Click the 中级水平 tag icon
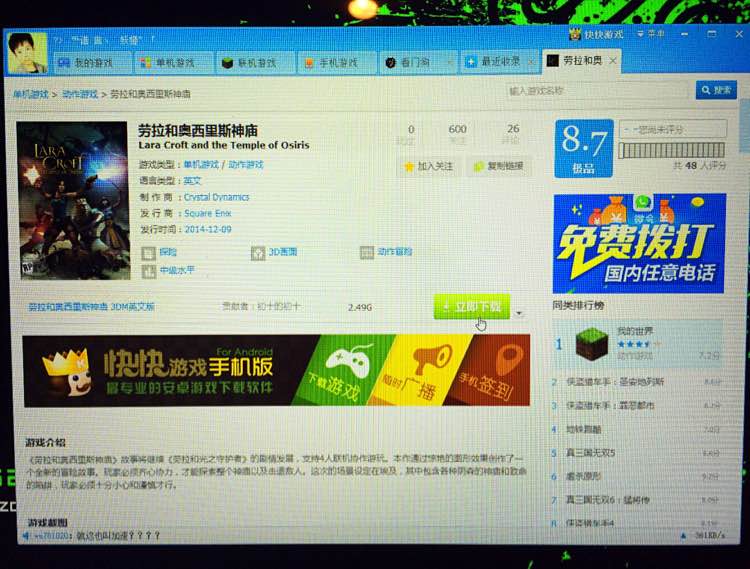This screenshot has width=750, height=569. (149, 271)
